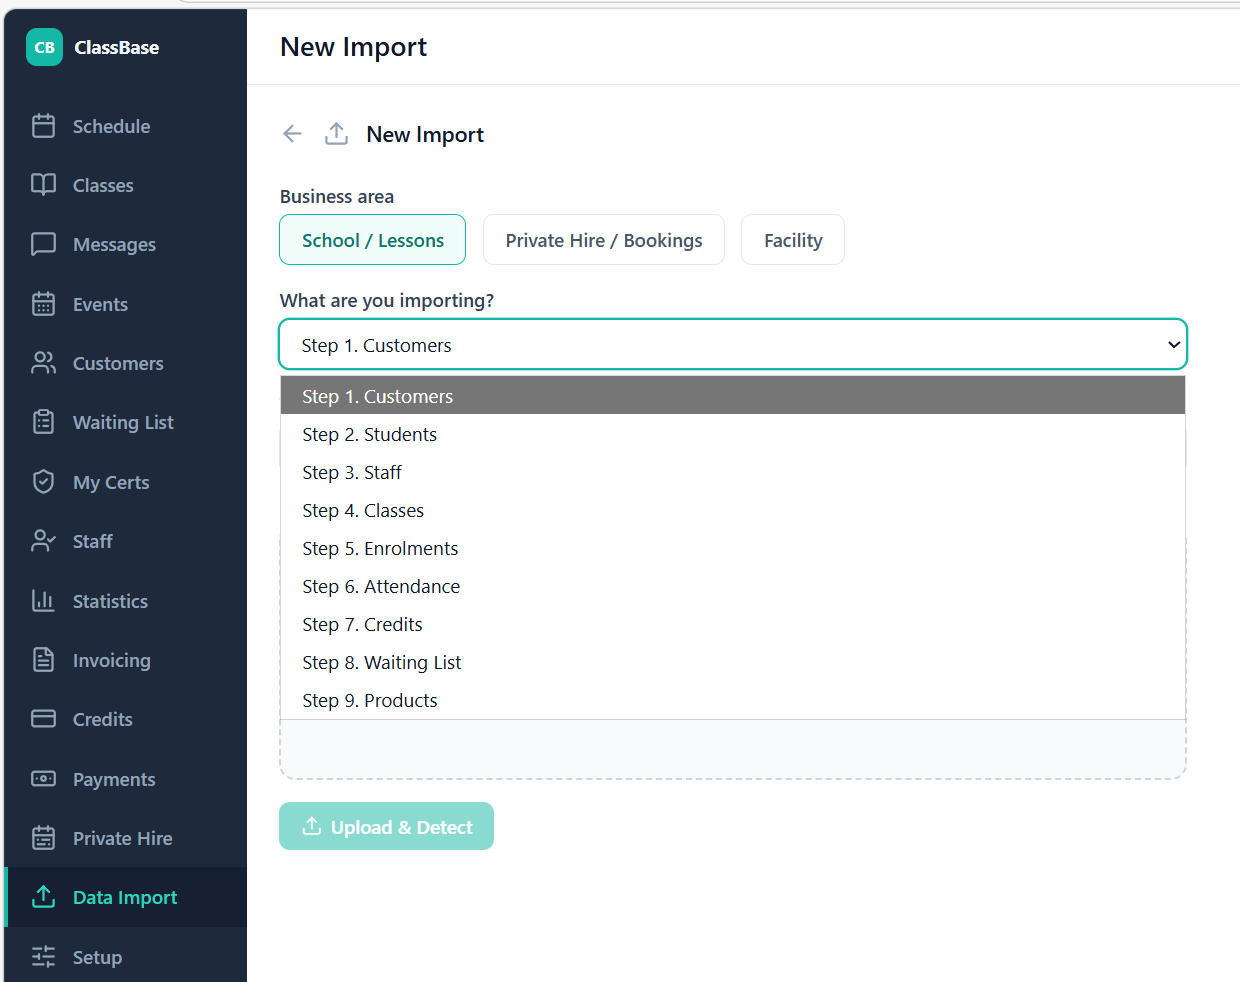Open Payments sidebar label
The height and width of the screenshot is (982, 1240).
(x=114, y=779)
